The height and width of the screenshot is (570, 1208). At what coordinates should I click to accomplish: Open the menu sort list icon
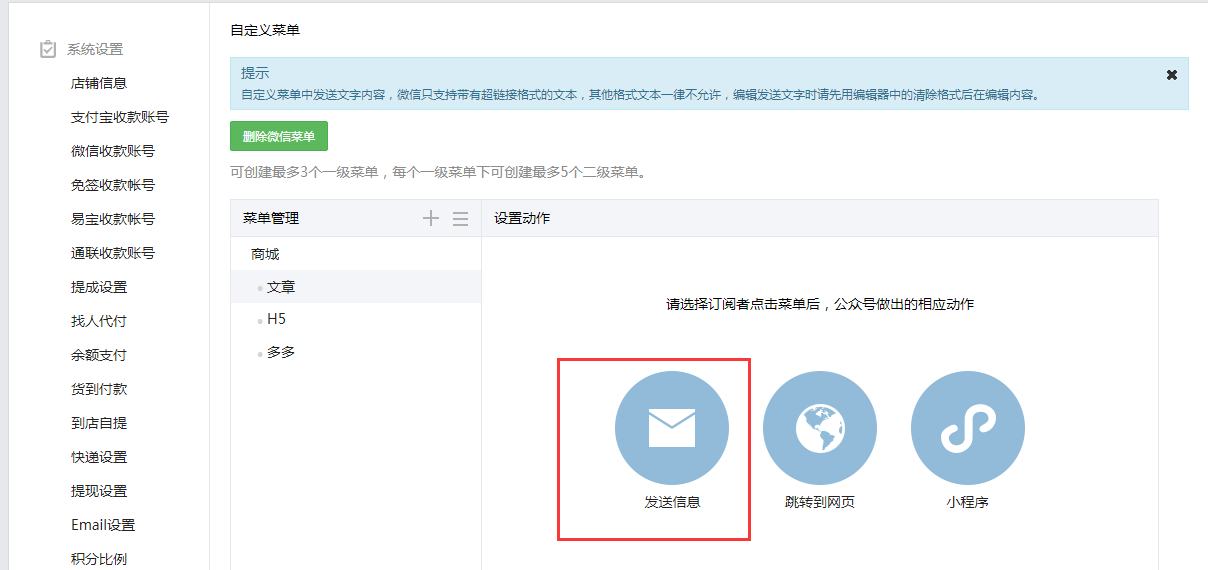click(460, 218)
